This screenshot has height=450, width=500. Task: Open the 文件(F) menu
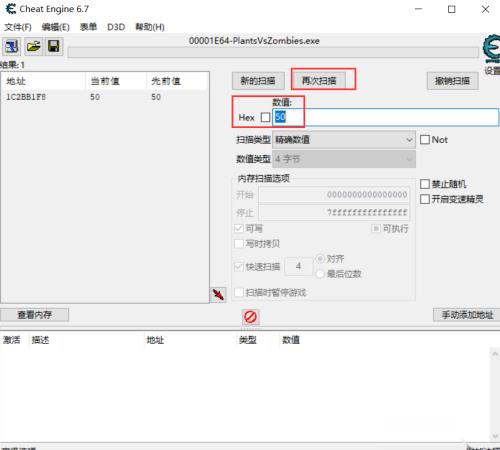[x=18, y=27]
